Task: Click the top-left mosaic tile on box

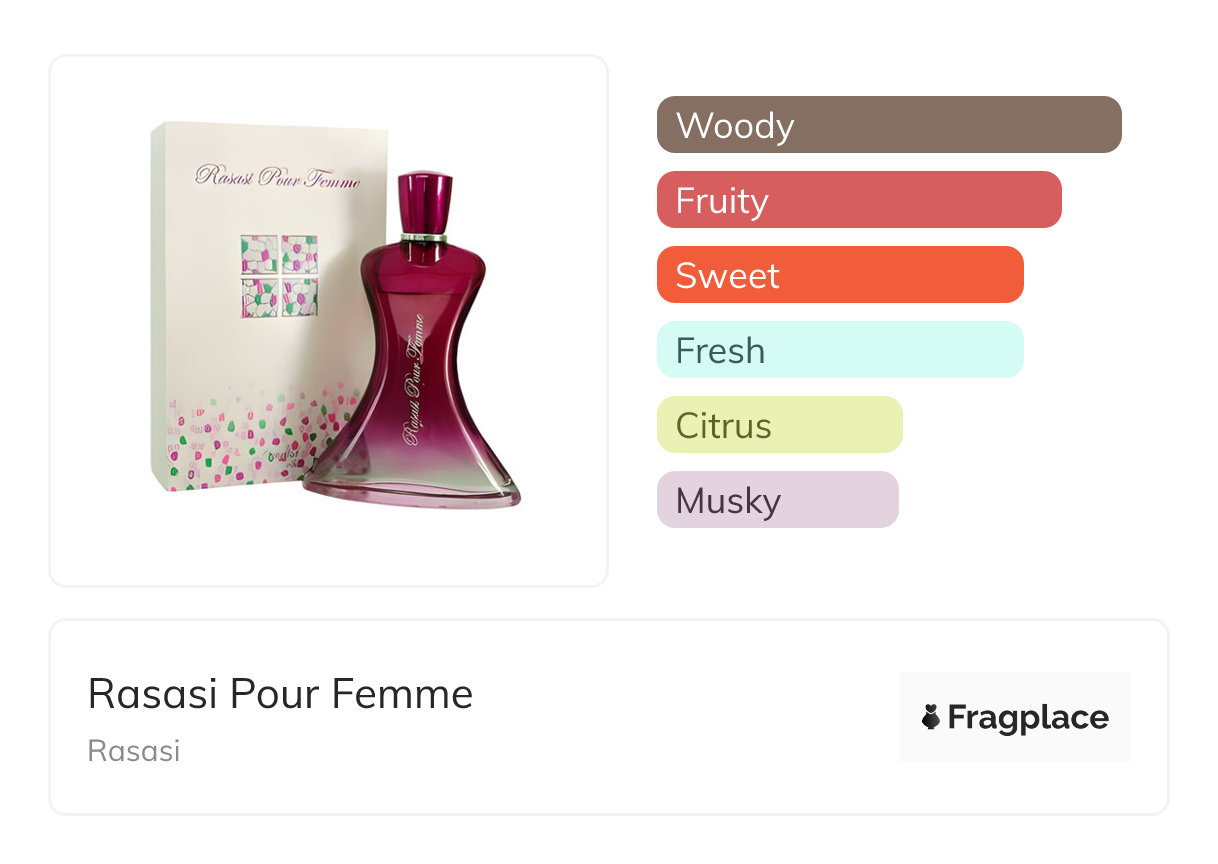Action: [x=259, y=254]
